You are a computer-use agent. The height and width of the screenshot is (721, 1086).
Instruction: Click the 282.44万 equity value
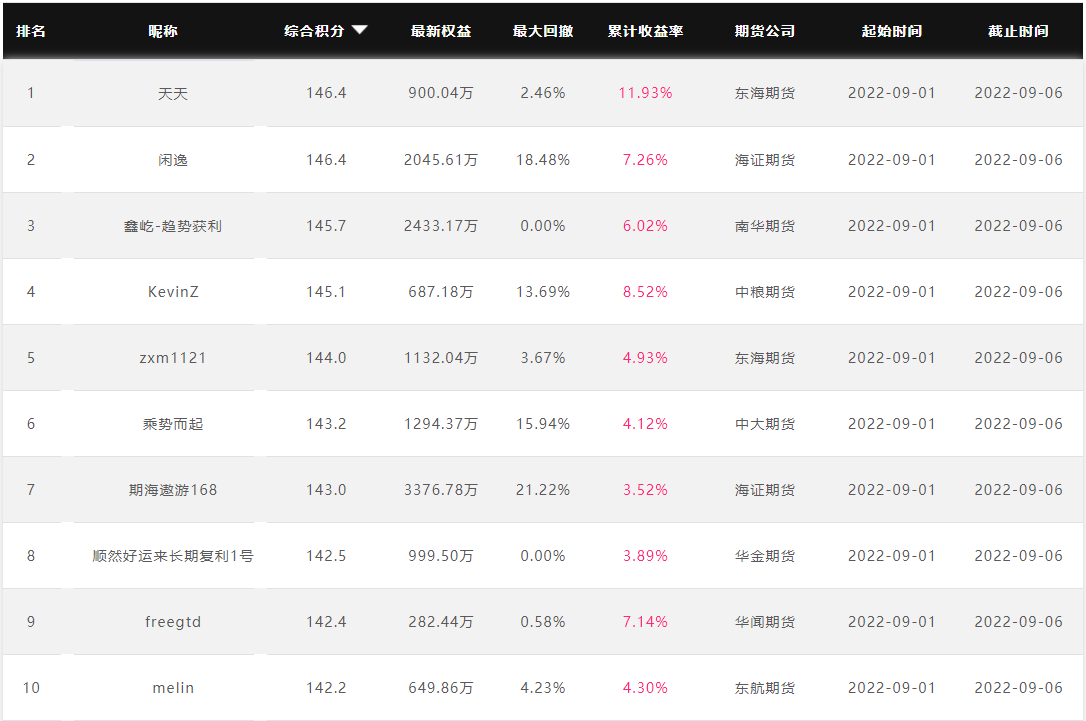click(440, 622)
